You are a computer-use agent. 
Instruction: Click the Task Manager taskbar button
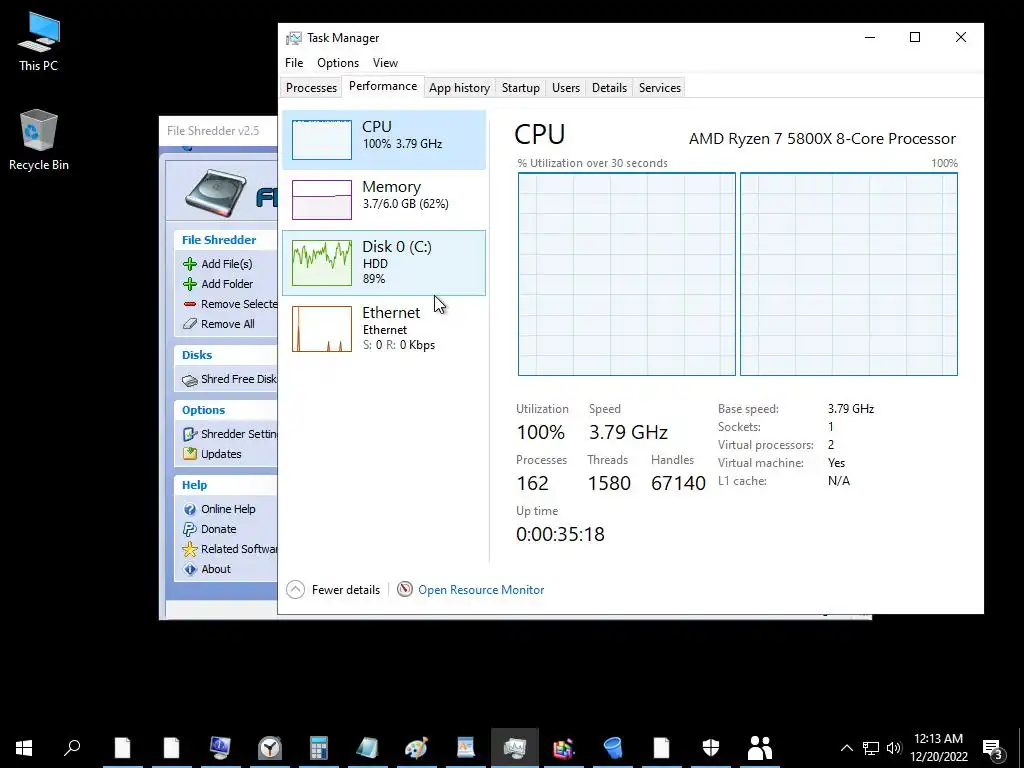(x=515, y=748)
